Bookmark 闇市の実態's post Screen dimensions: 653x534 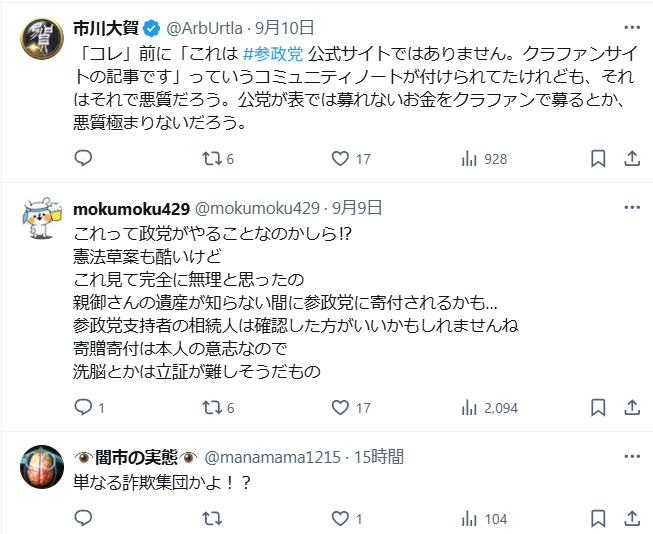[597, 519]
